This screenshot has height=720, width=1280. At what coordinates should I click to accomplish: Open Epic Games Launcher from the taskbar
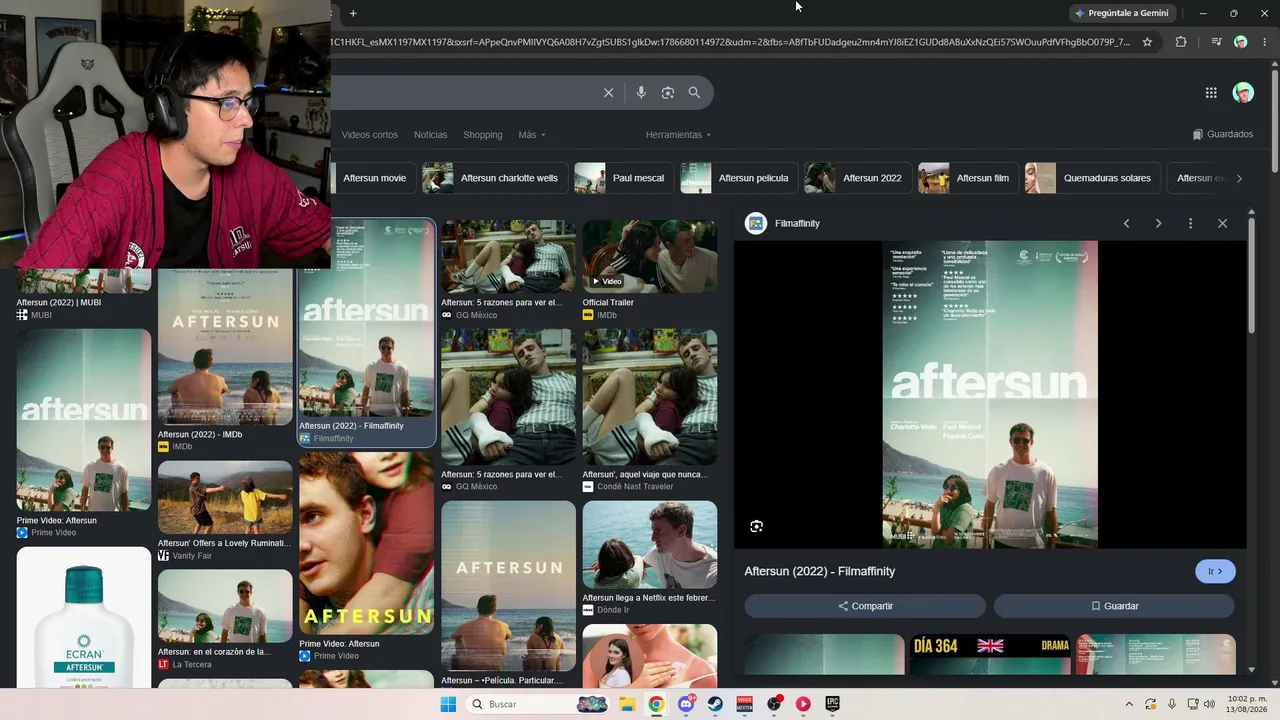[x=832, y=704]
